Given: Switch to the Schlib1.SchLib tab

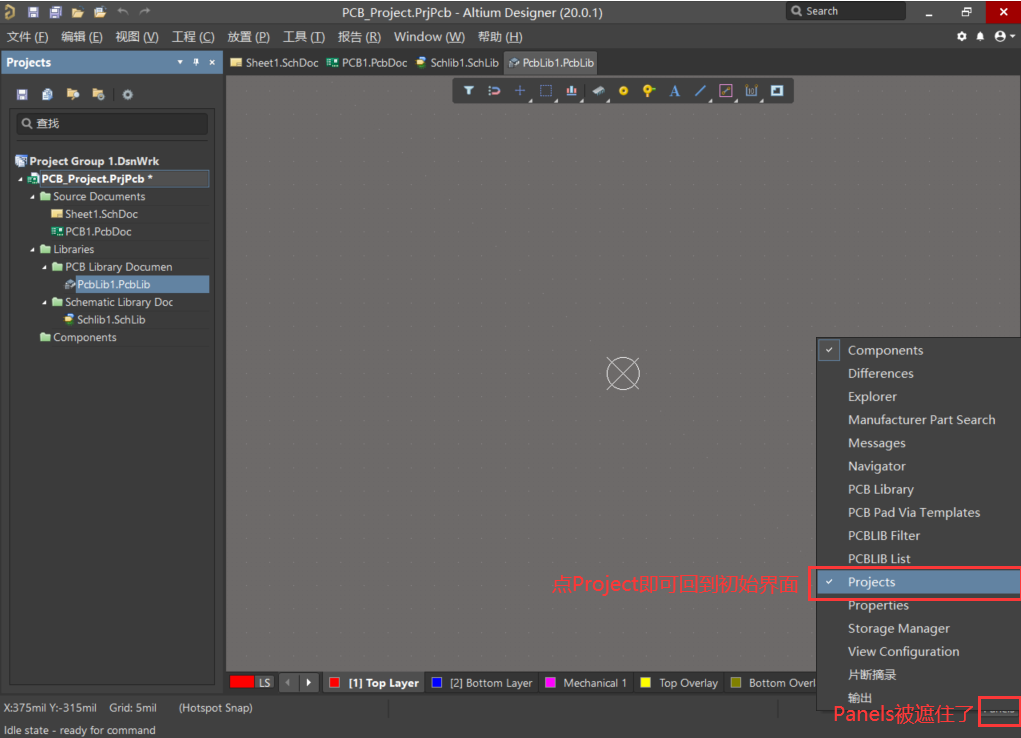Looking at the screenshot, I should [x=457, y=63].
